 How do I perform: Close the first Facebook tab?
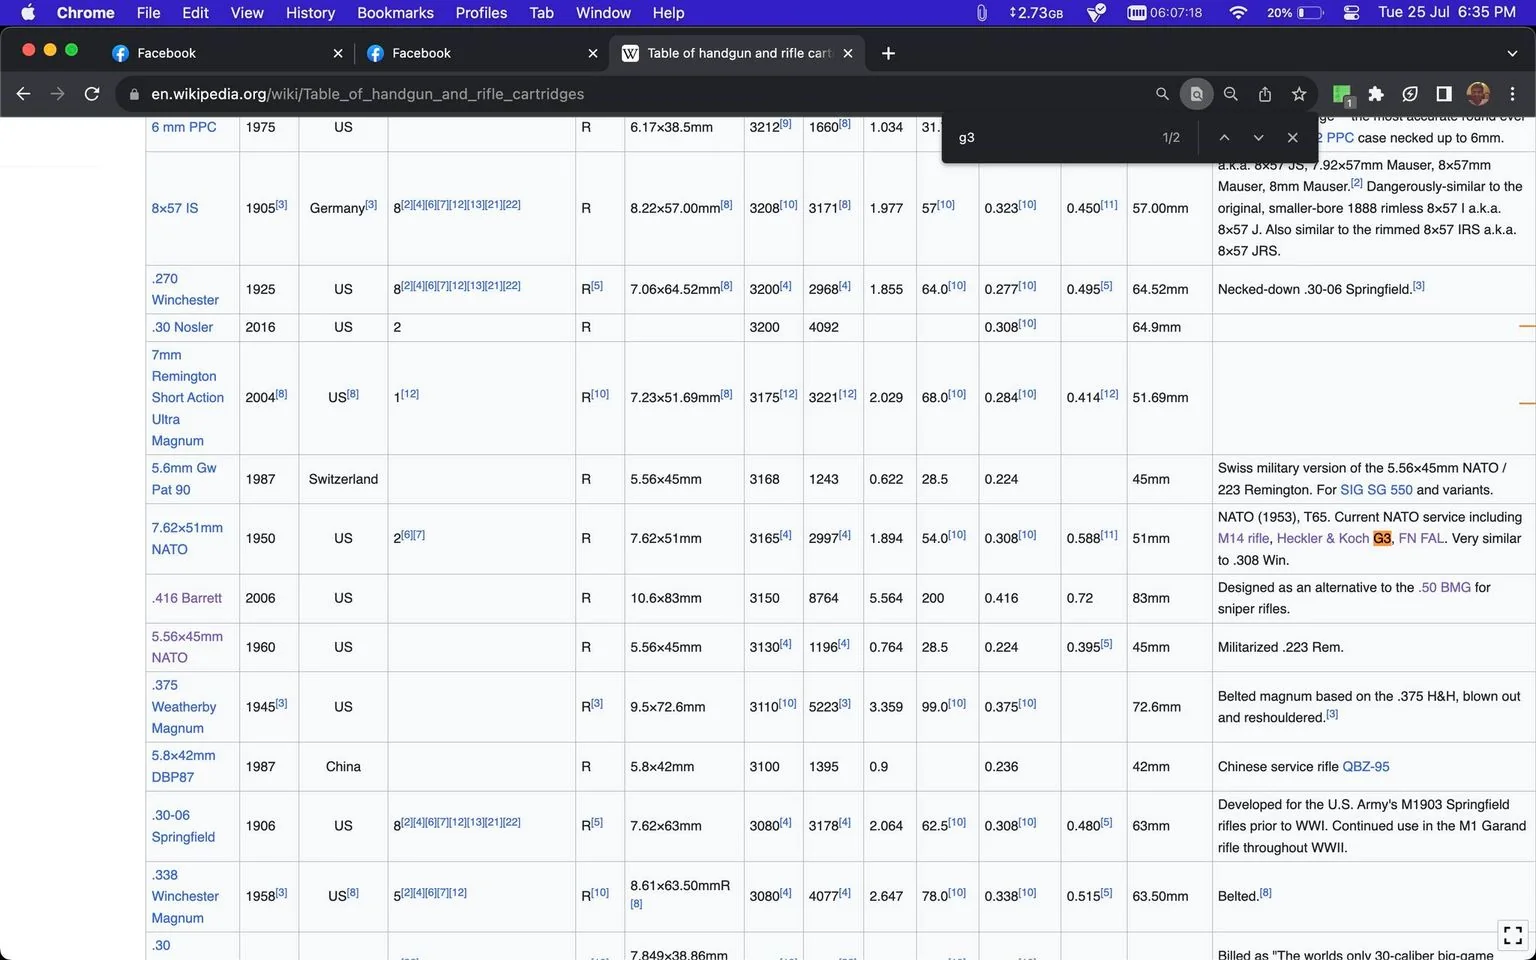[338, 53]
